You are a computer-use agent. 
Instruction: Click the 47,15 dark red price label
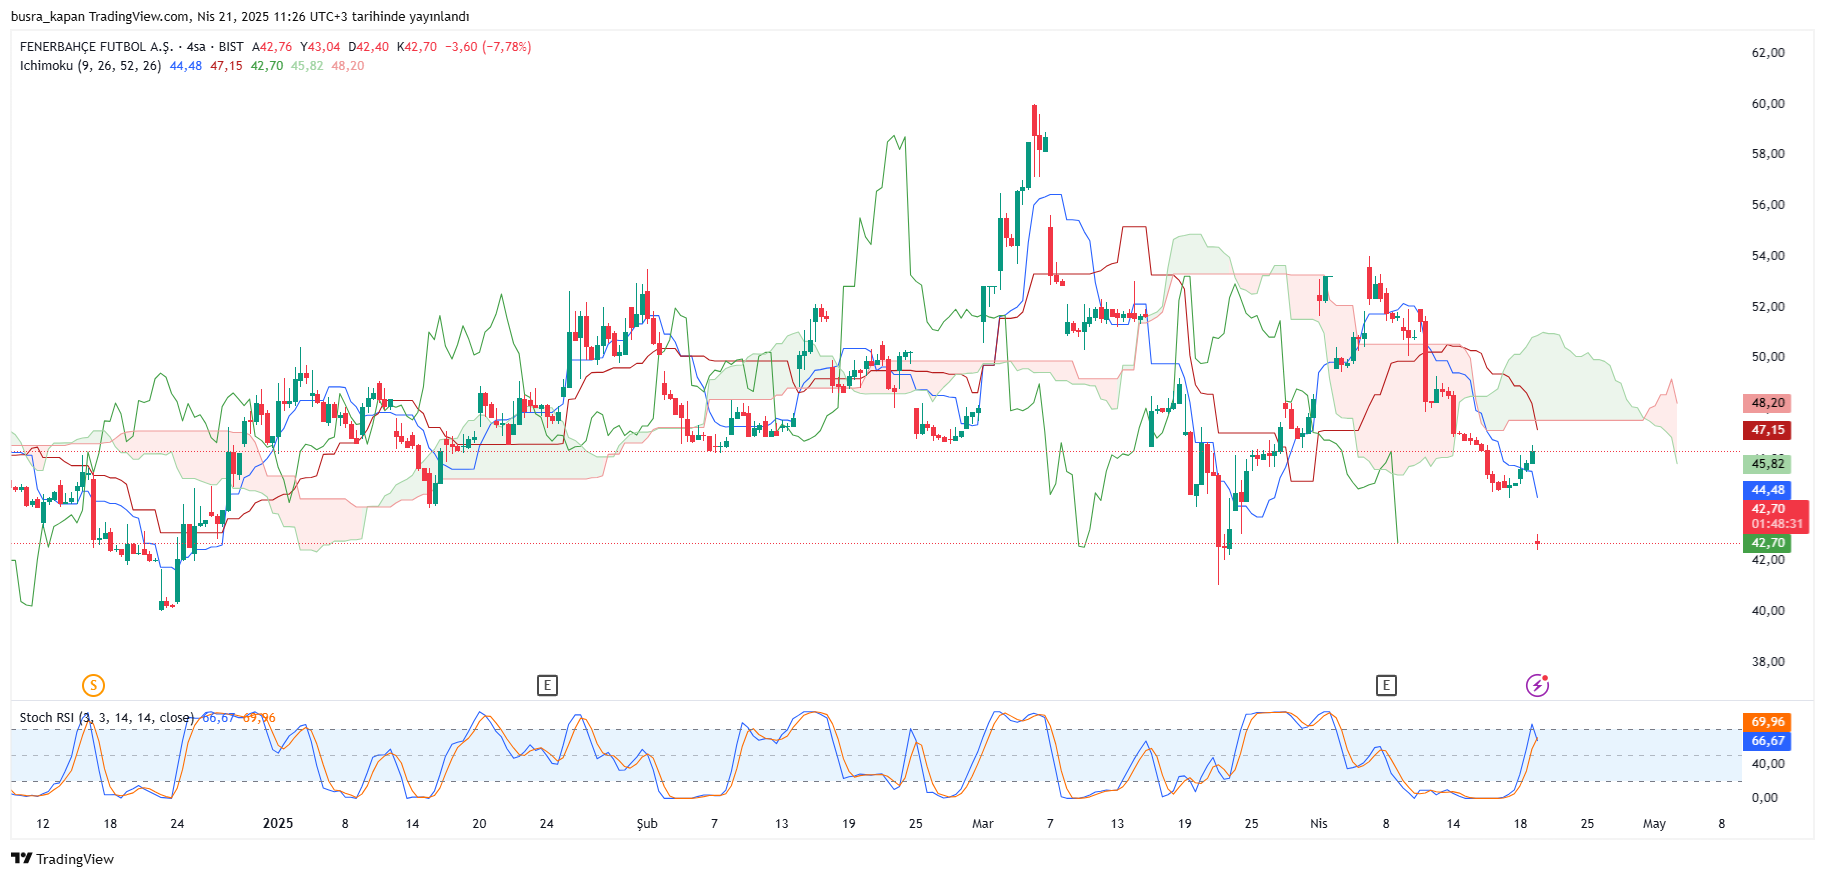(x=1767, y=430)
